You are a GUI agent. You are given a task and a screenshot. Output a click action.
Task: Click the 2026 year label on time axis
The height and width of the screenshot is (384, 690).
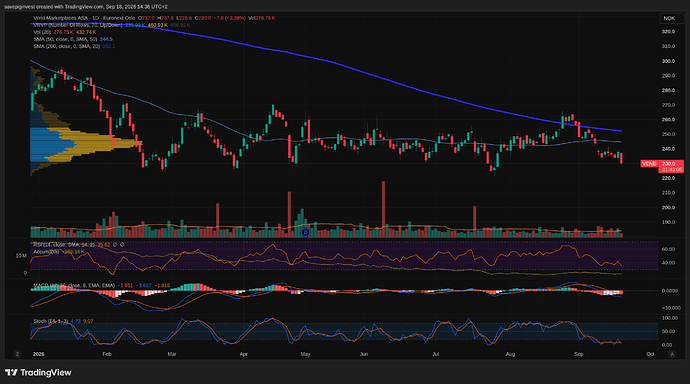coord(39,354)
